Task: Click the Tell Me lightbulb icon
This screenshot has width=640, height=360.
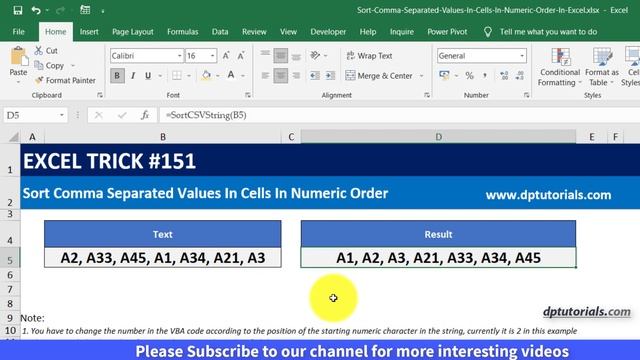Action: point(487,32)
